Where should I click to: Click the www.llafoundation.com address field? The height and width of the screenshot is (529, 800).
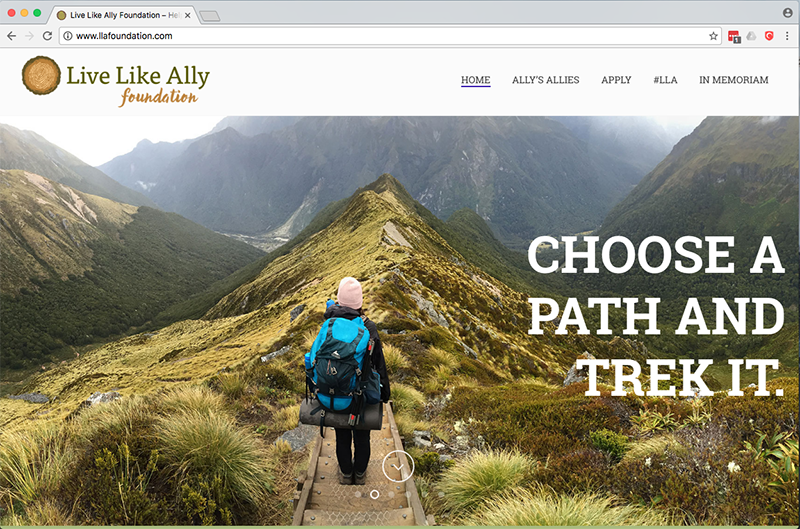[390, 36]
